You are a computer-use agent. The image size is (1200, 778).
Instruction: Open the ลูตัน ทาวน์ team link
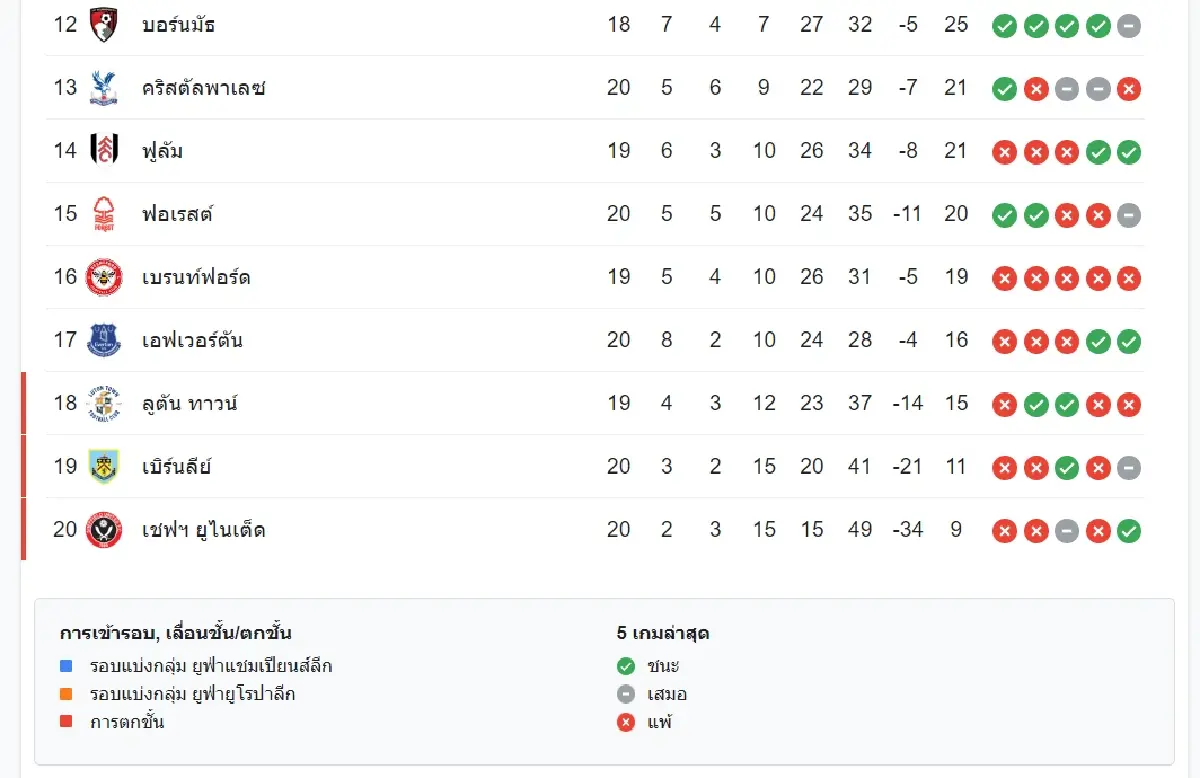190,403
